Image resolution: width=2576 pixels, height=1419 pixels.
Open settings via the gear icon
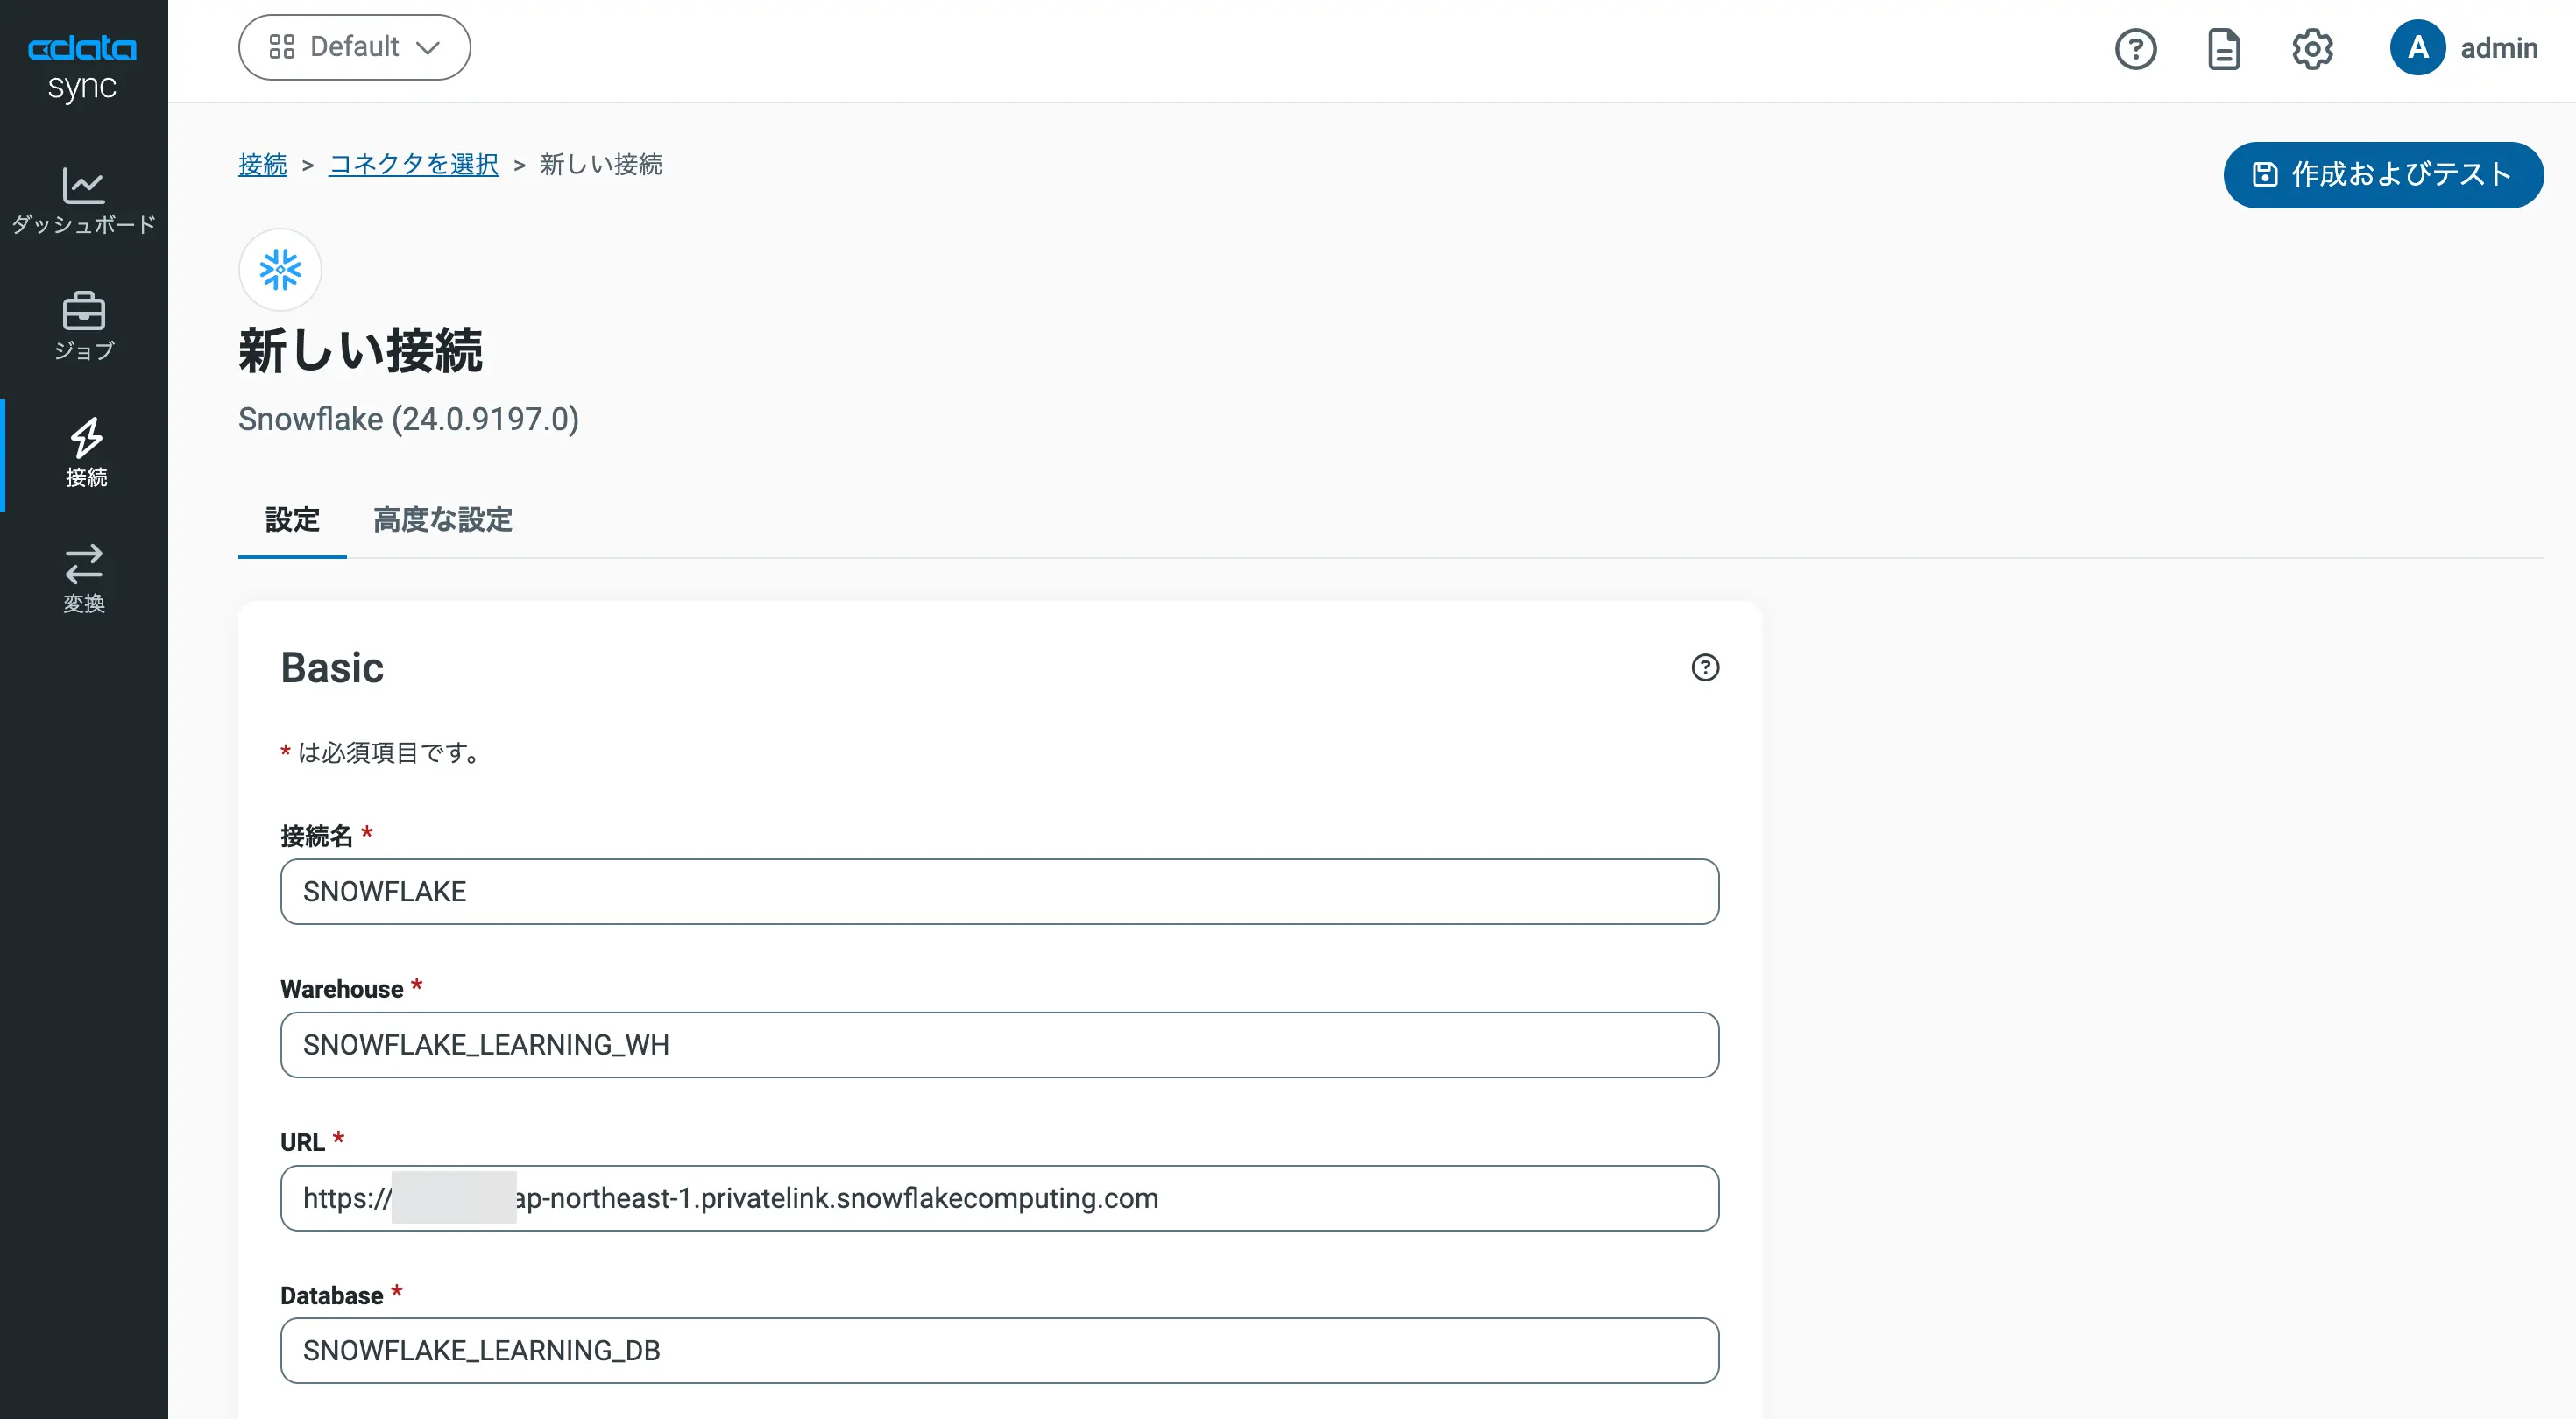(2312, 47)
